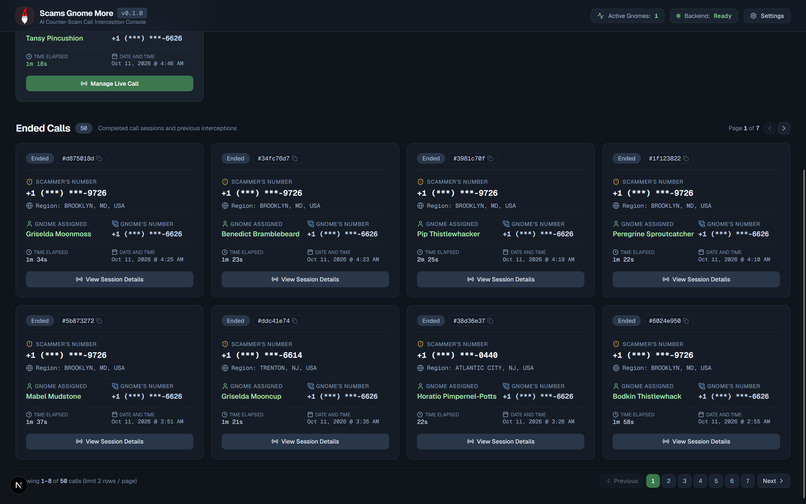The width and height of the screenshot is (806, 504).
Task: Click the gnome person icon beside Pip Thistlewhacker
Action: coord(420,224)
